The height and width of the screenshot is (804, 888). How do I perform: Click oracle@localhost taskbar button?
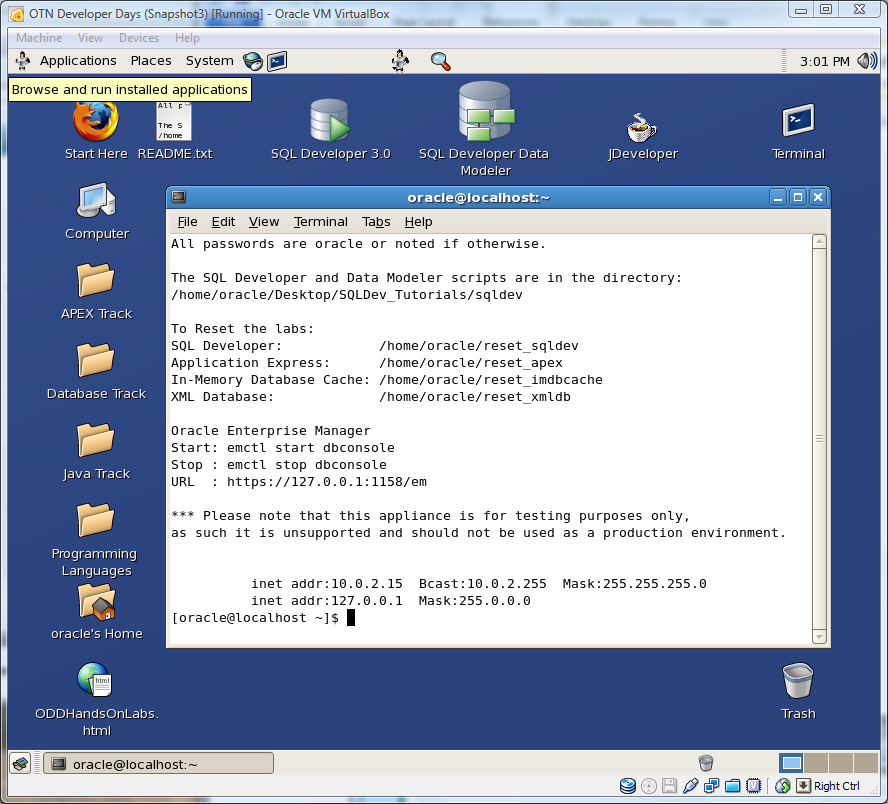(159, 764)
